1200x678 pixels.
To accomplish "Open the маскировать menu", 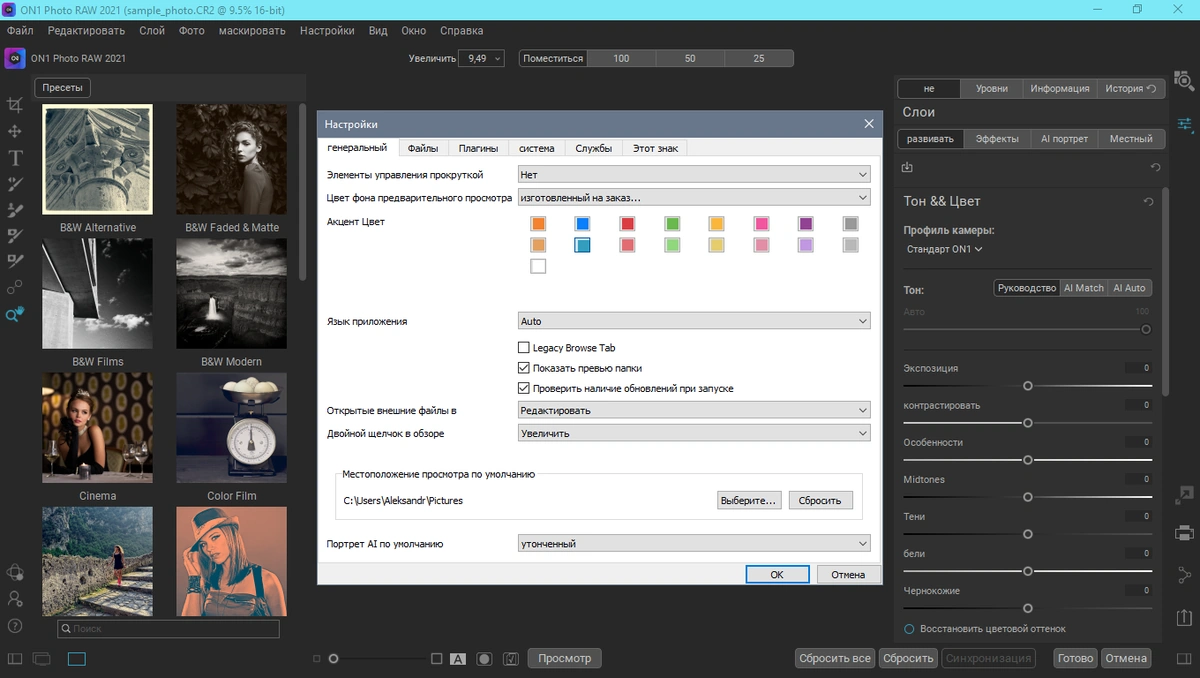I will (252, 31).
